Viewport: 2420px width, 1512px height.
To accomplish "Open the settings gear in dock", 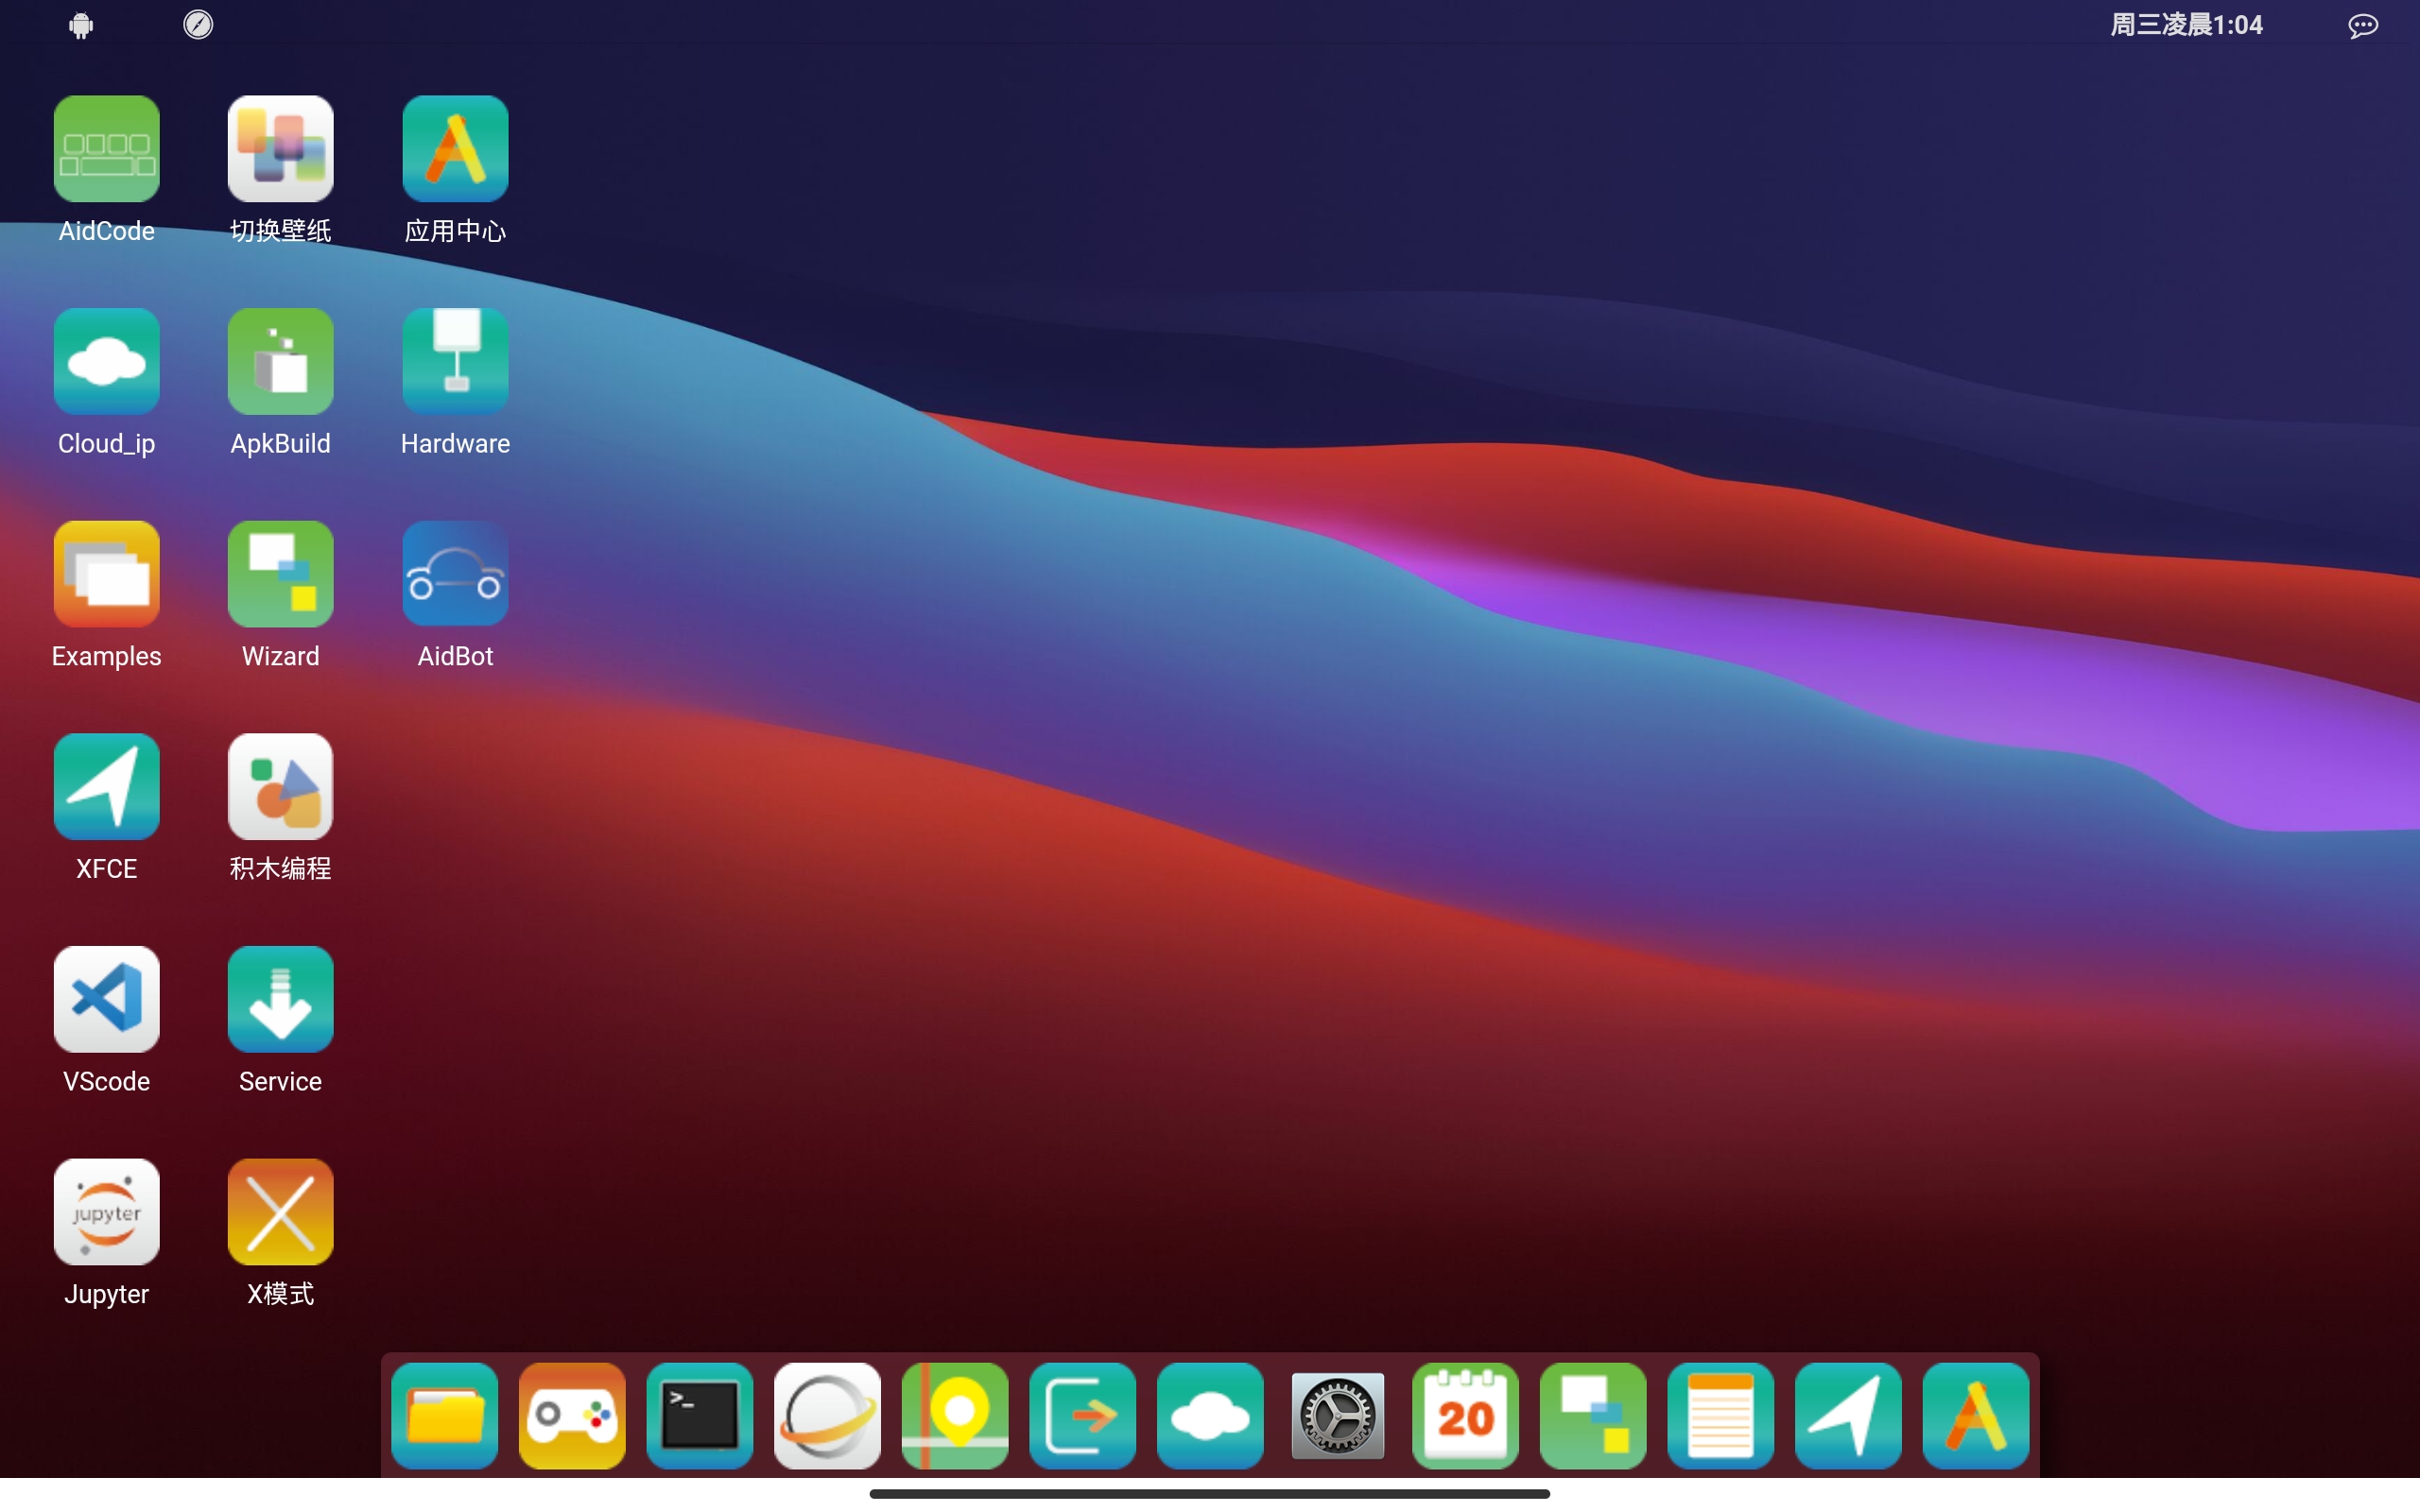I will (x=1338, y=1416).
